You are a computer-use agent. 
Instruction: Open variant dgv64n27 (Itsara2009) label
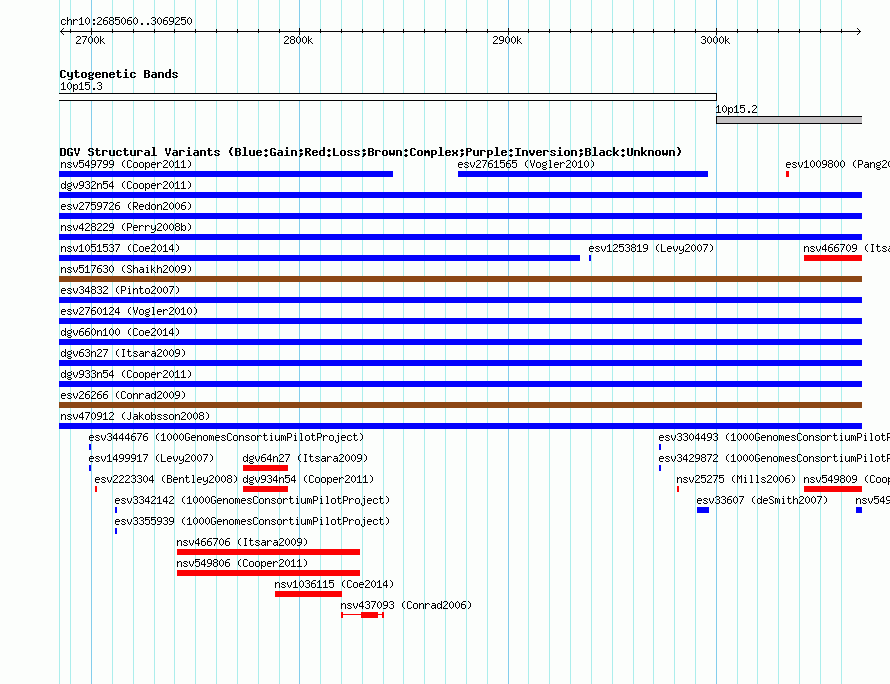pyautogui.click(x=305, y=458)
